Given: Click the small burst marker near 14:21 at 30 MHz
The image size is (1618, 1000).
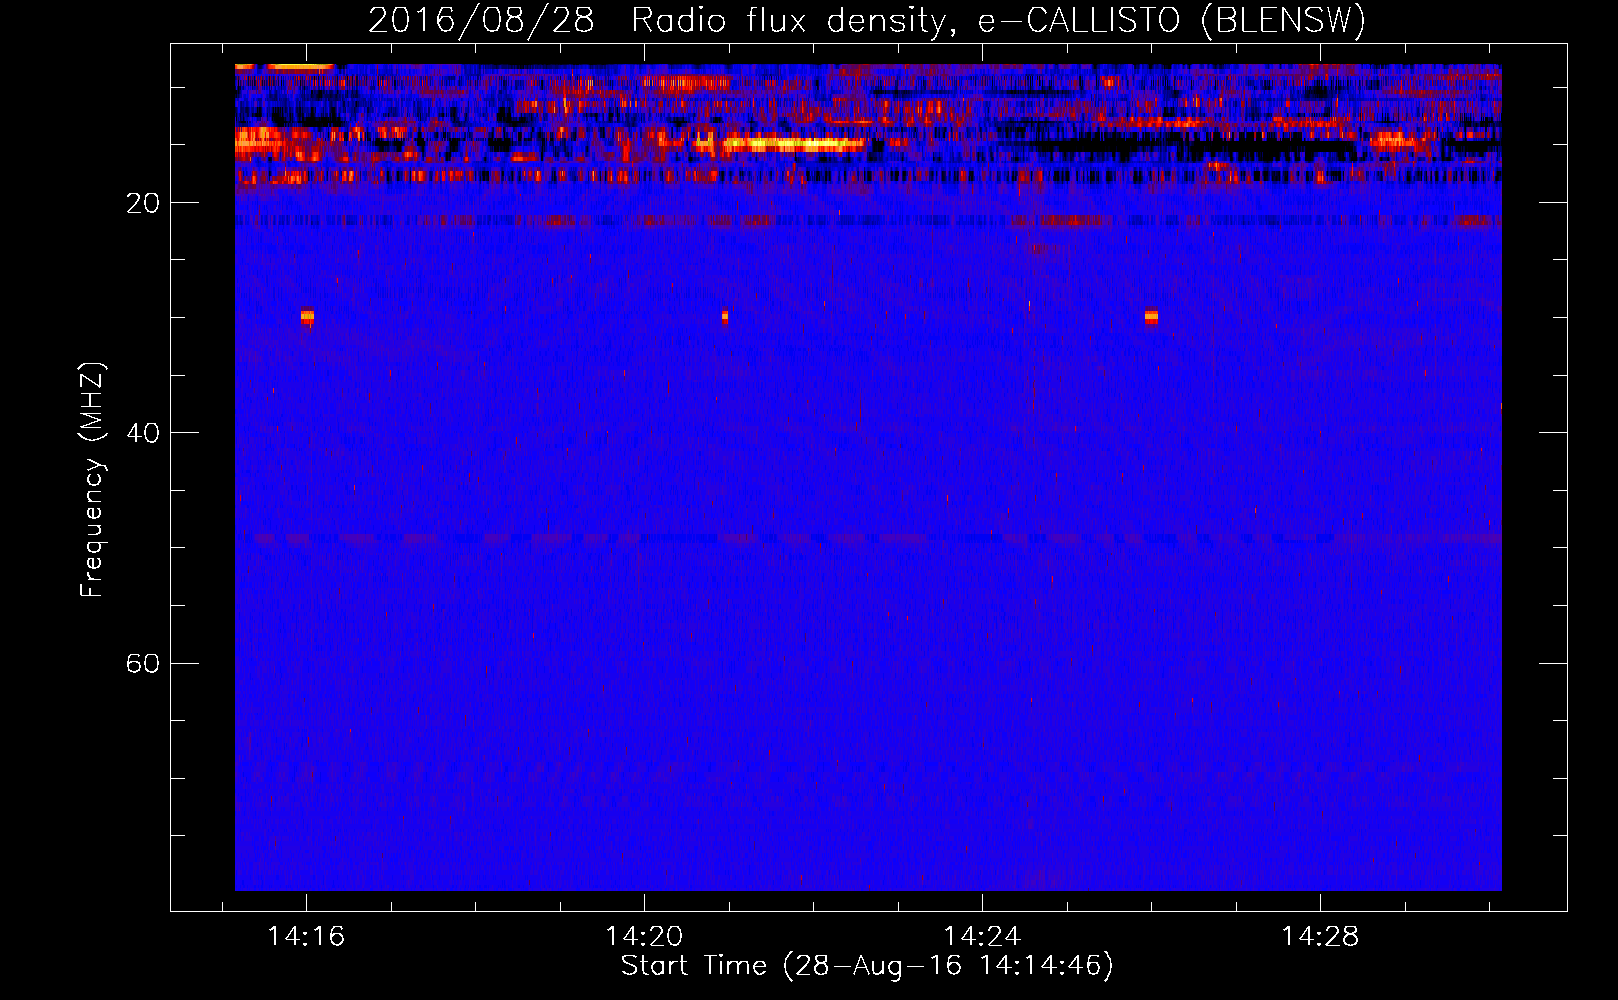Looking at the screenshot, I should tap(725, 317).
